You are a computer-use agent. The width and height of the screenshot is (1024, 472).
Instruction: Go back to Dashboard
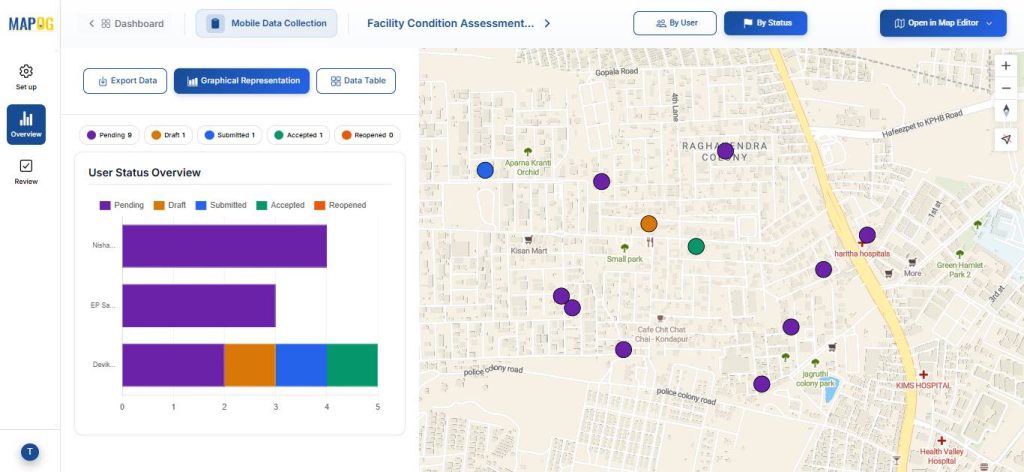pyautogui.click(x=124, y=23)
